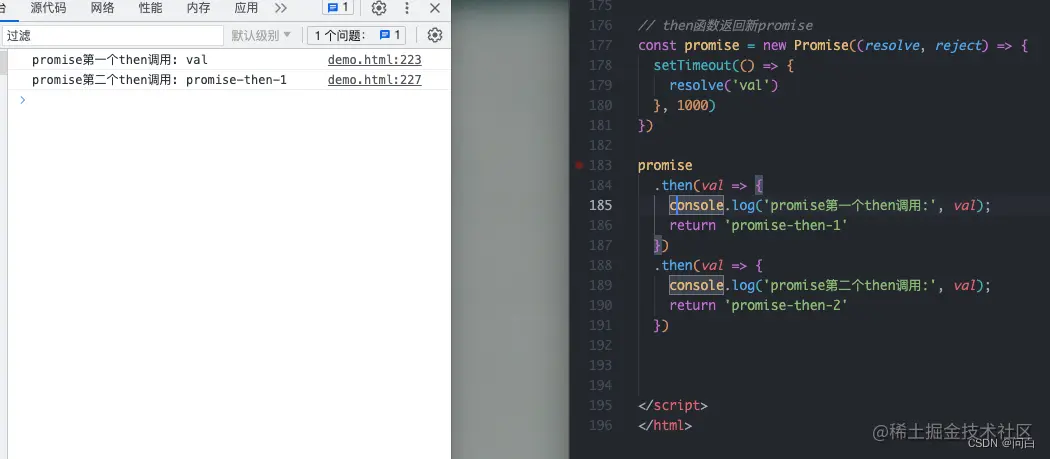Open the 源代码 tab in DevTools

pyautogui.click(x=48, y=8)
